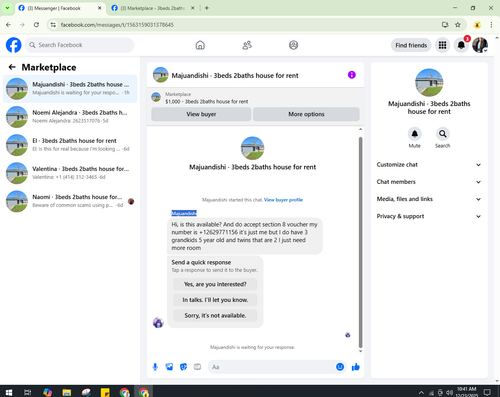Choose a sticker icon in composer

[183, 367]
